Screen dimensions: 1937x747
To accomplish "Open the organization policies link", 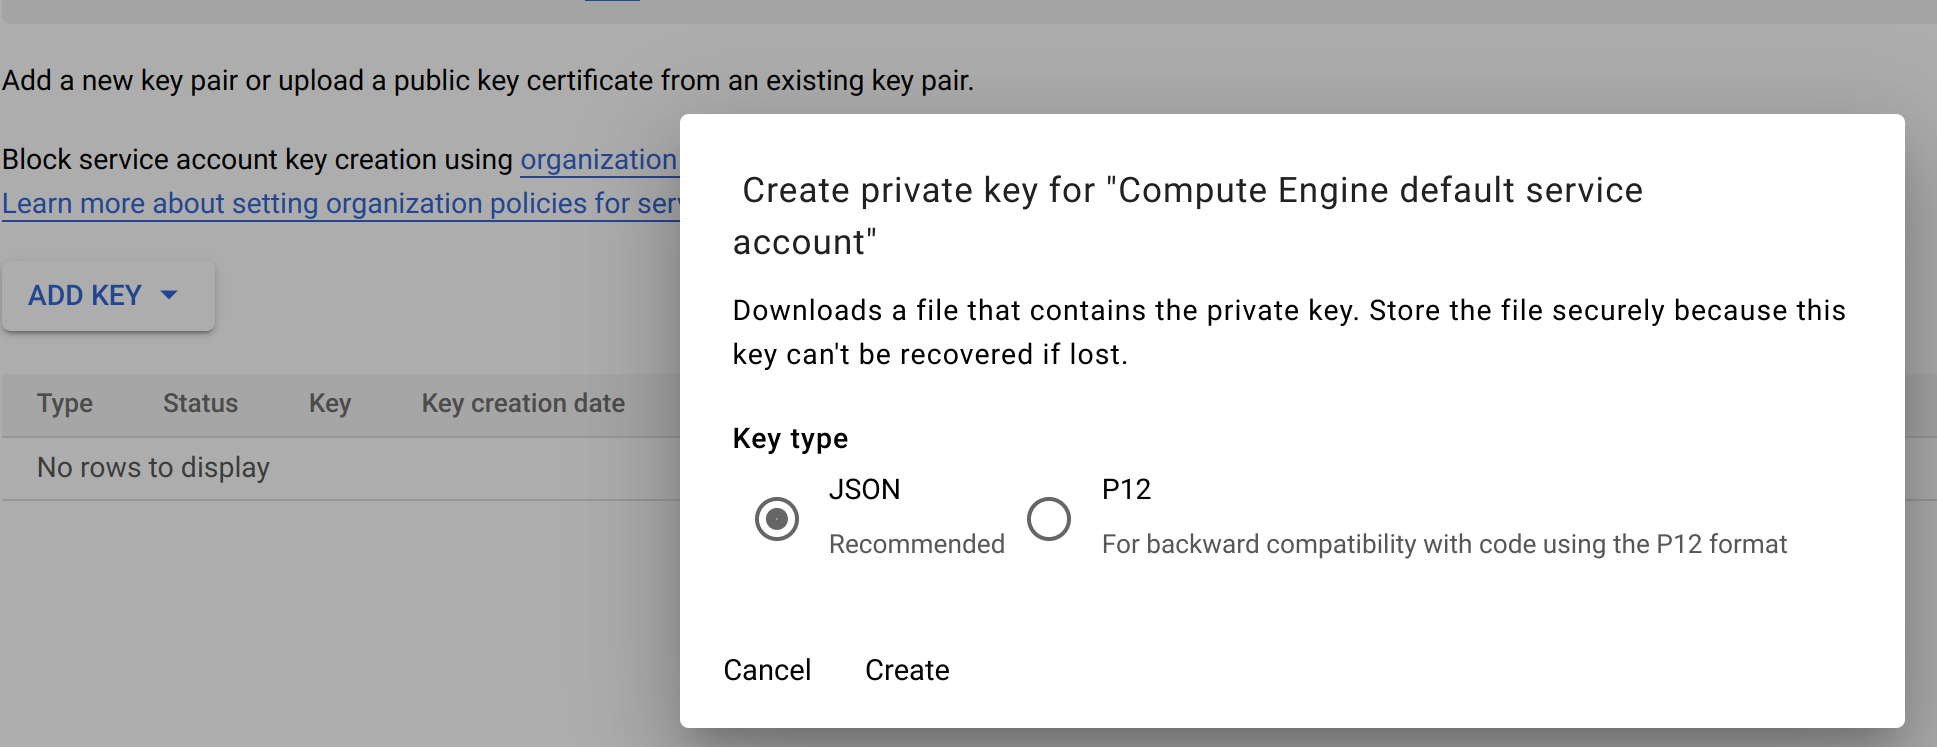I will point(598,160).
